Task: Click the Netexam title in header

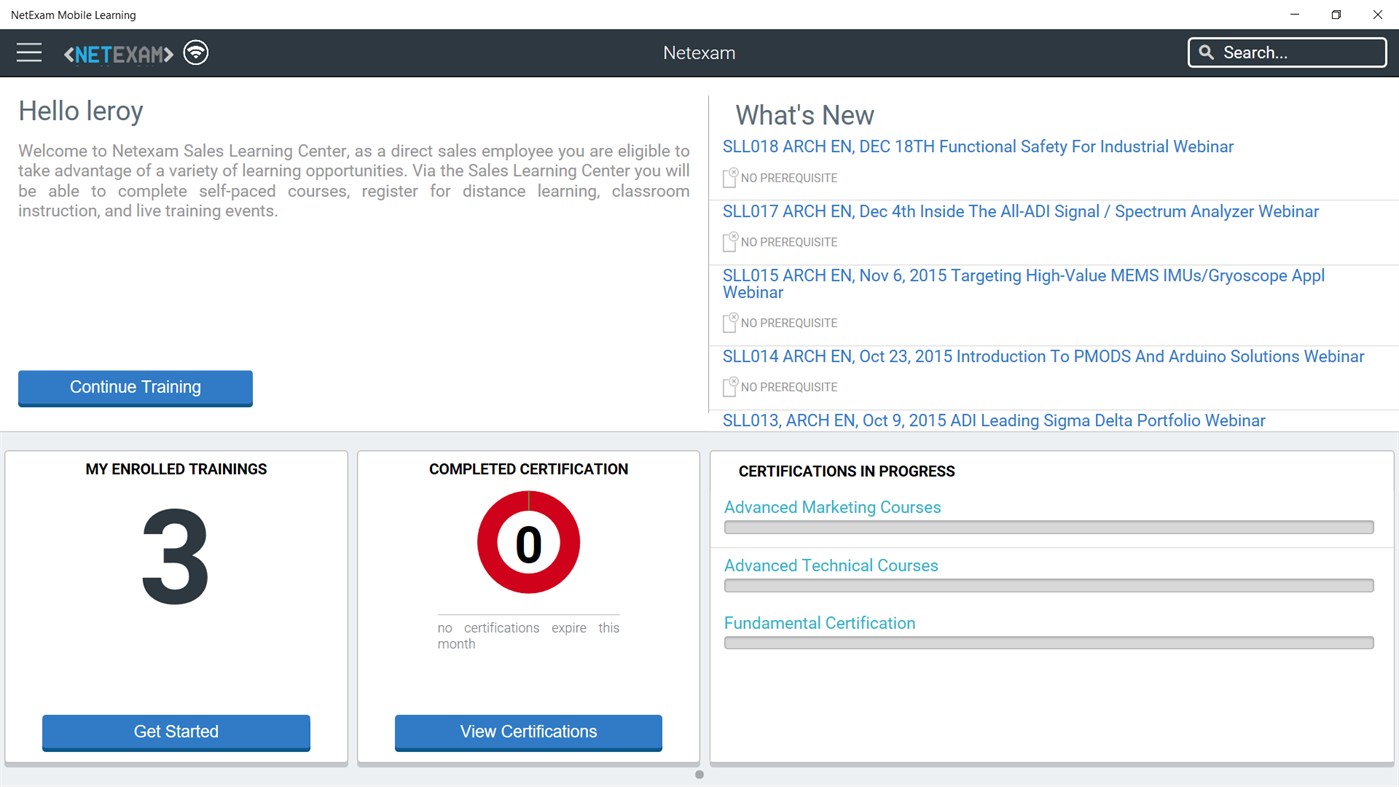Action: [x=699, y=53]
